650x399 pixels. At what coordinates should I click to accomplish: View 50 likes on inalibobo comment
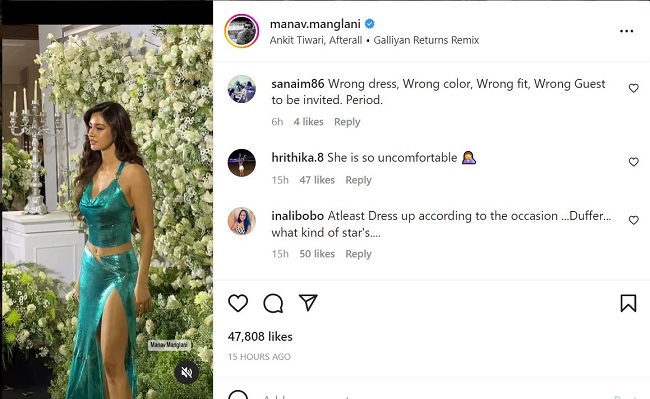click(317, 254)
